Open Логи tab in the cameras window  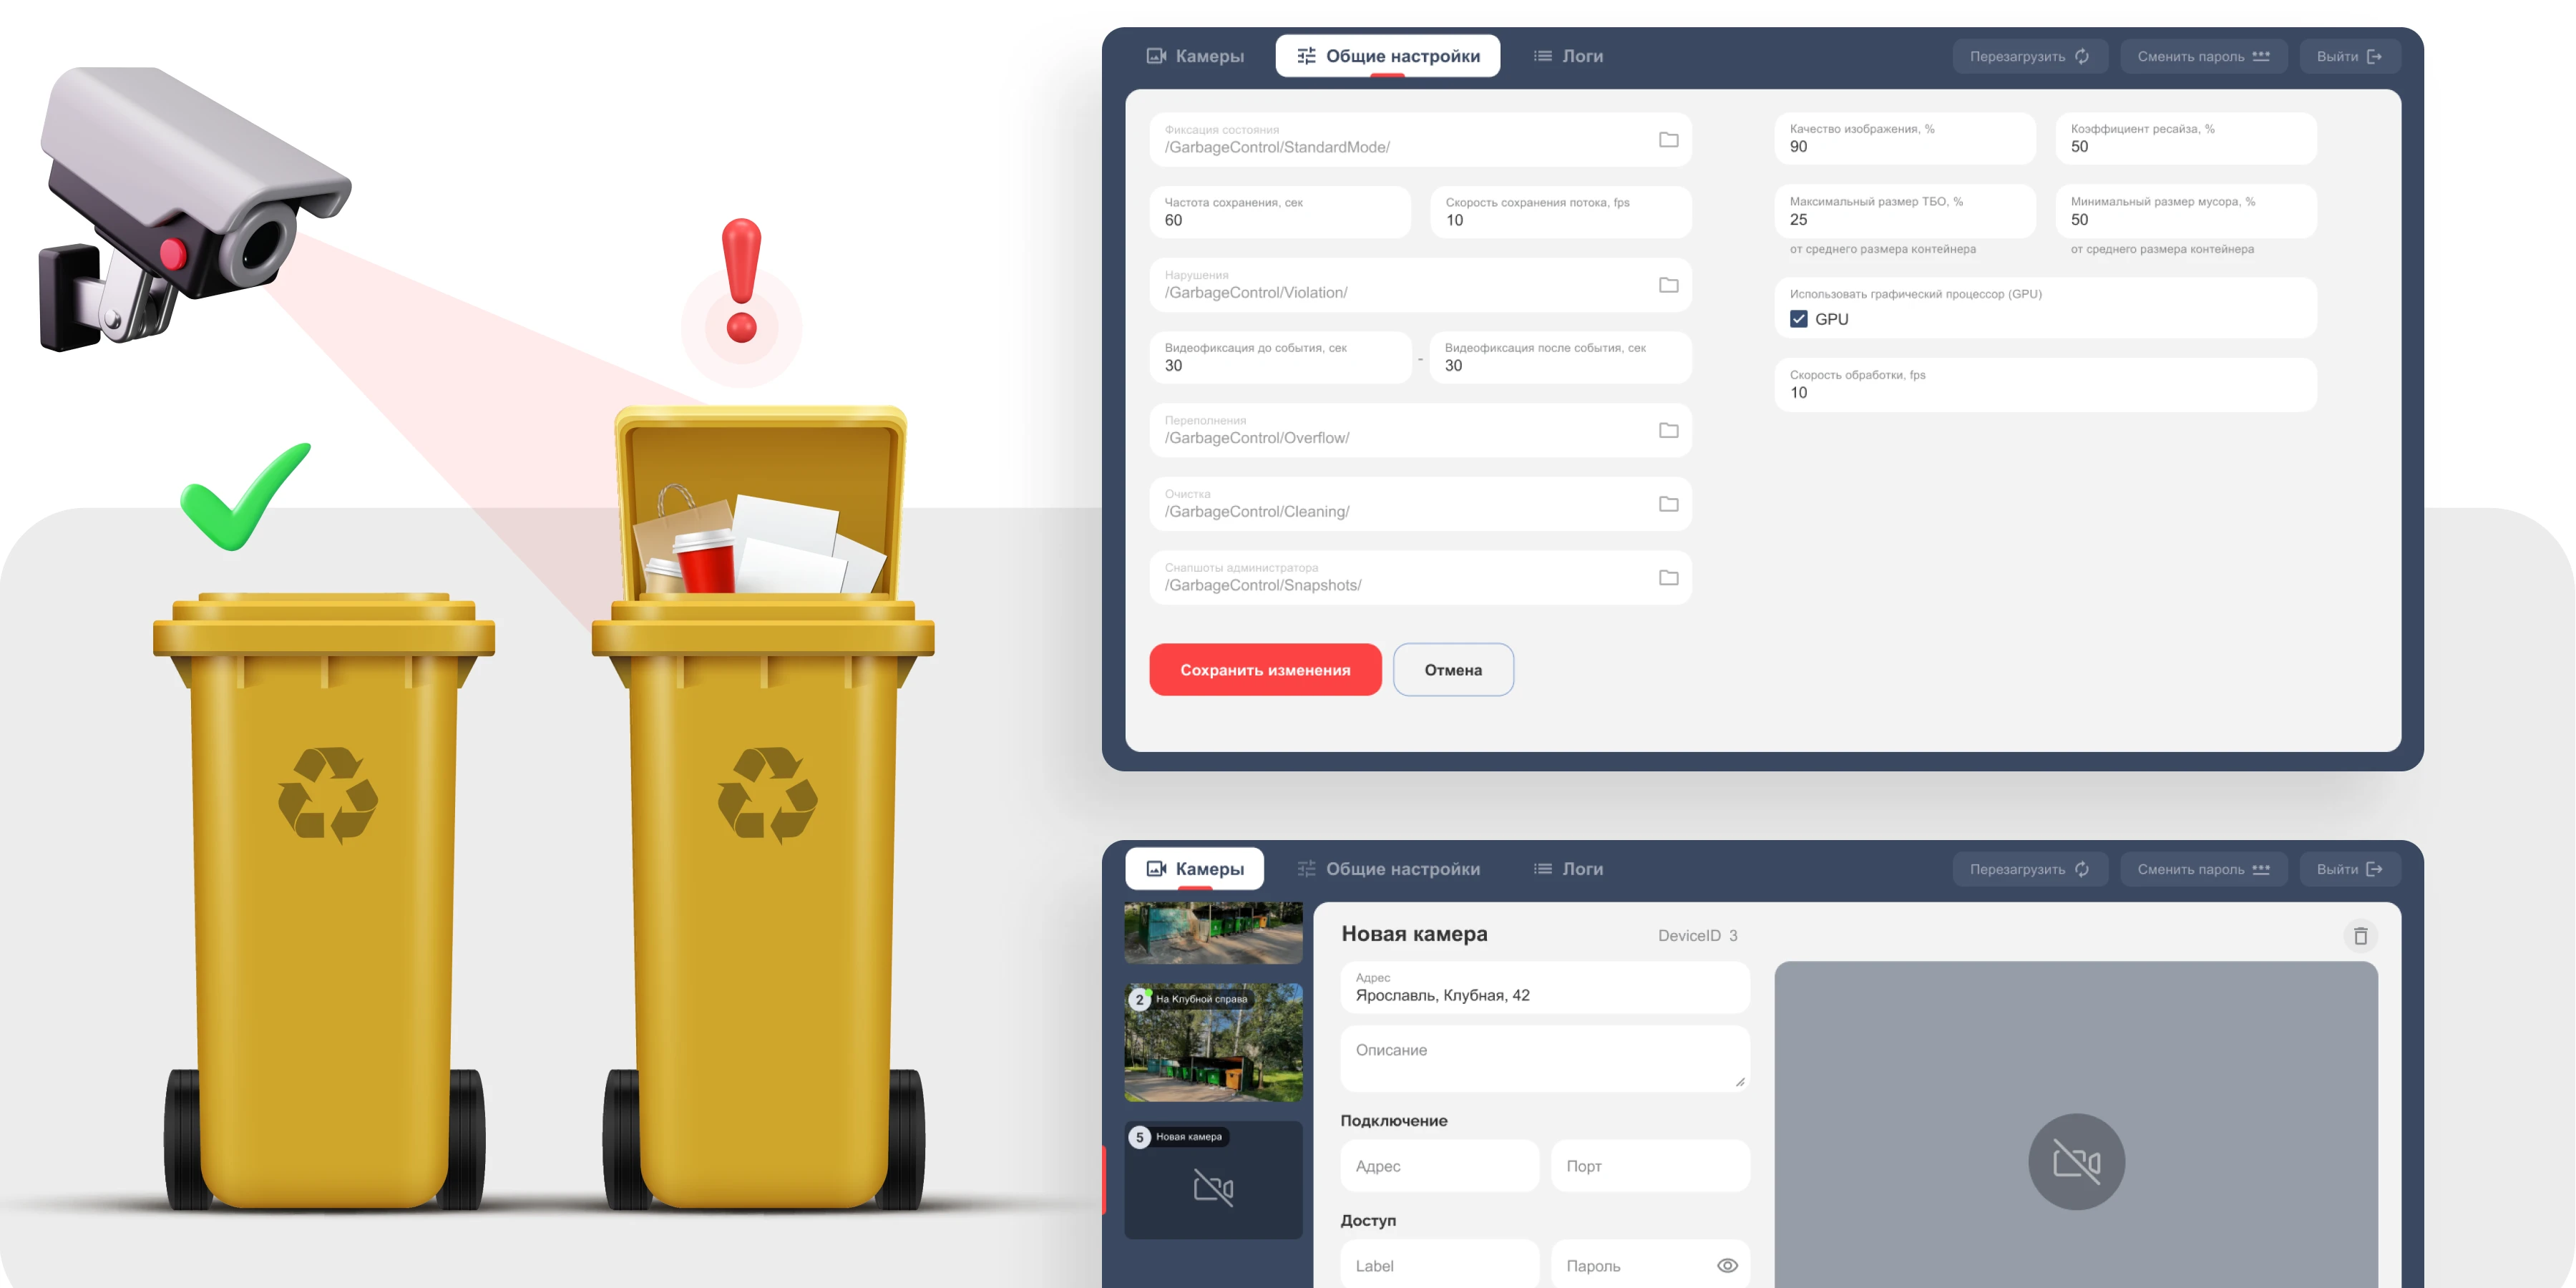point(1568,869)
